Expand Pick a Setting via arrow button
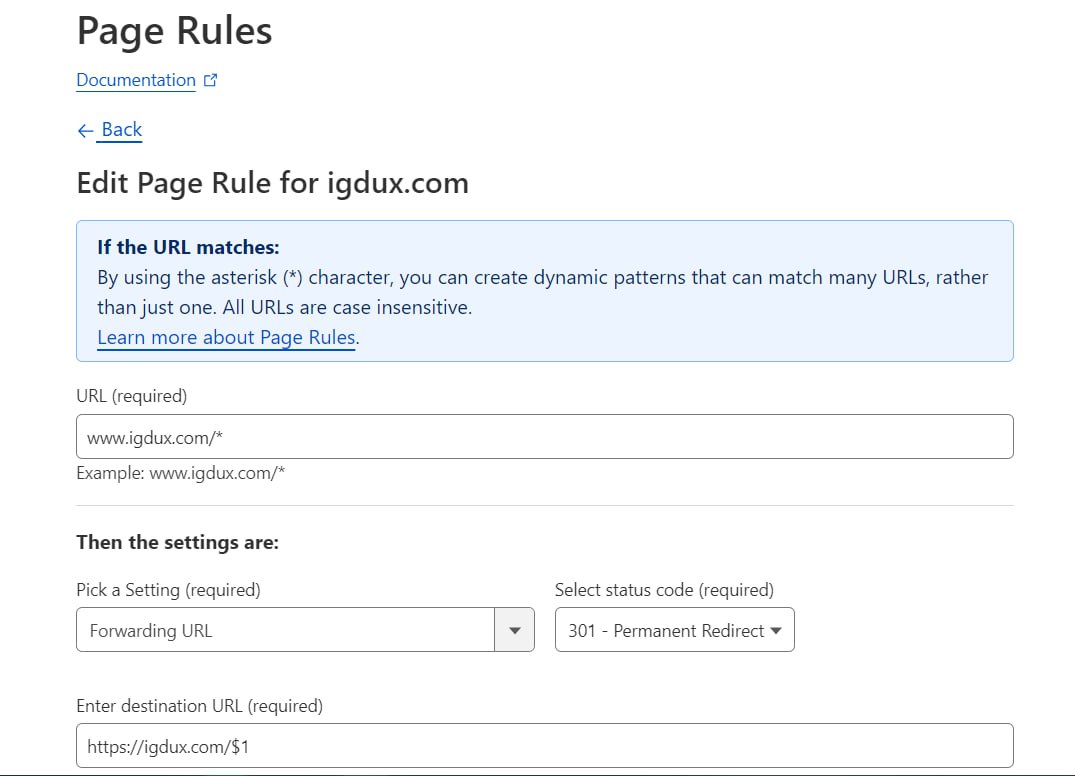The width and height of the screenshot is (1075, 776). click(x=515, y=631)
